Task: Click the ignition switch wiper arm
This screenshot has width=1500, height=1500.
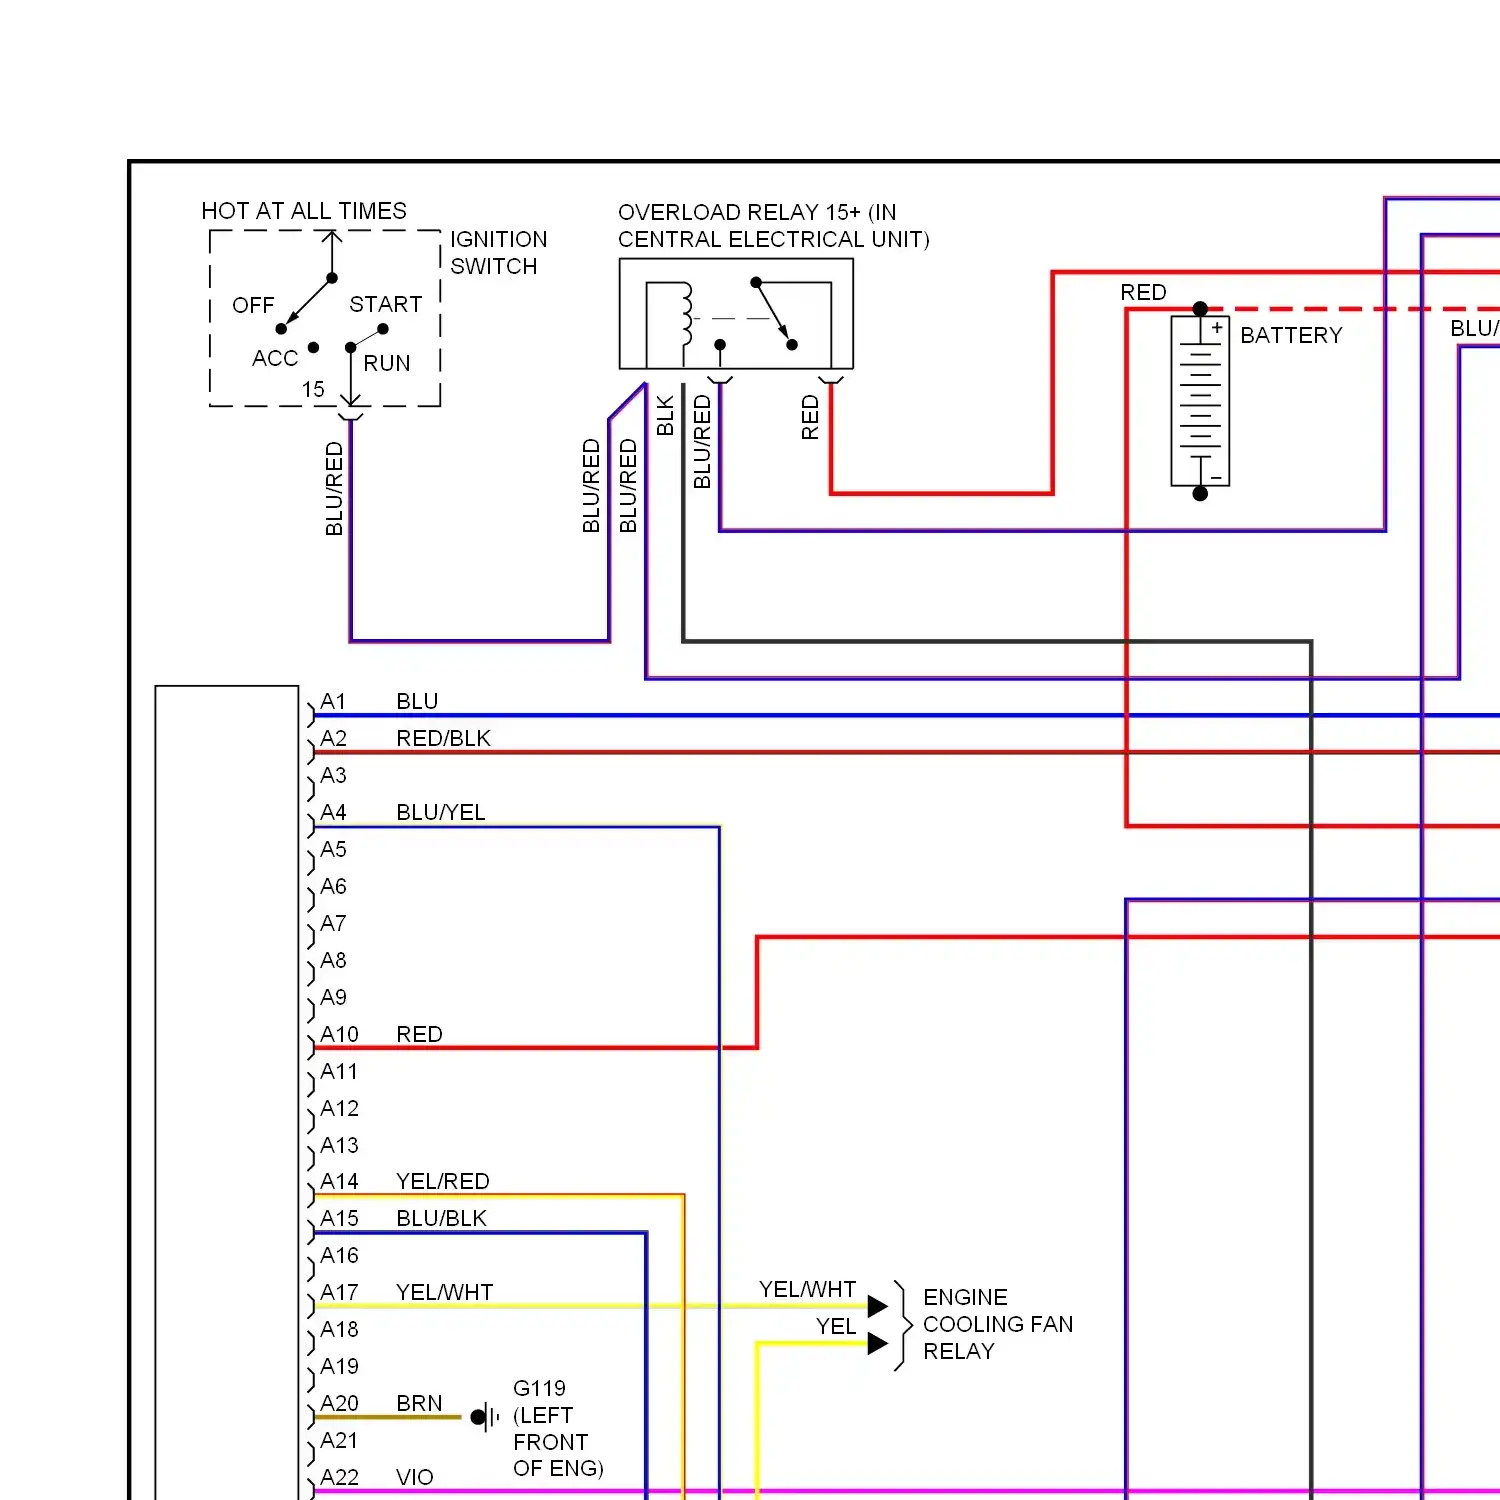Action: point(306,303)
